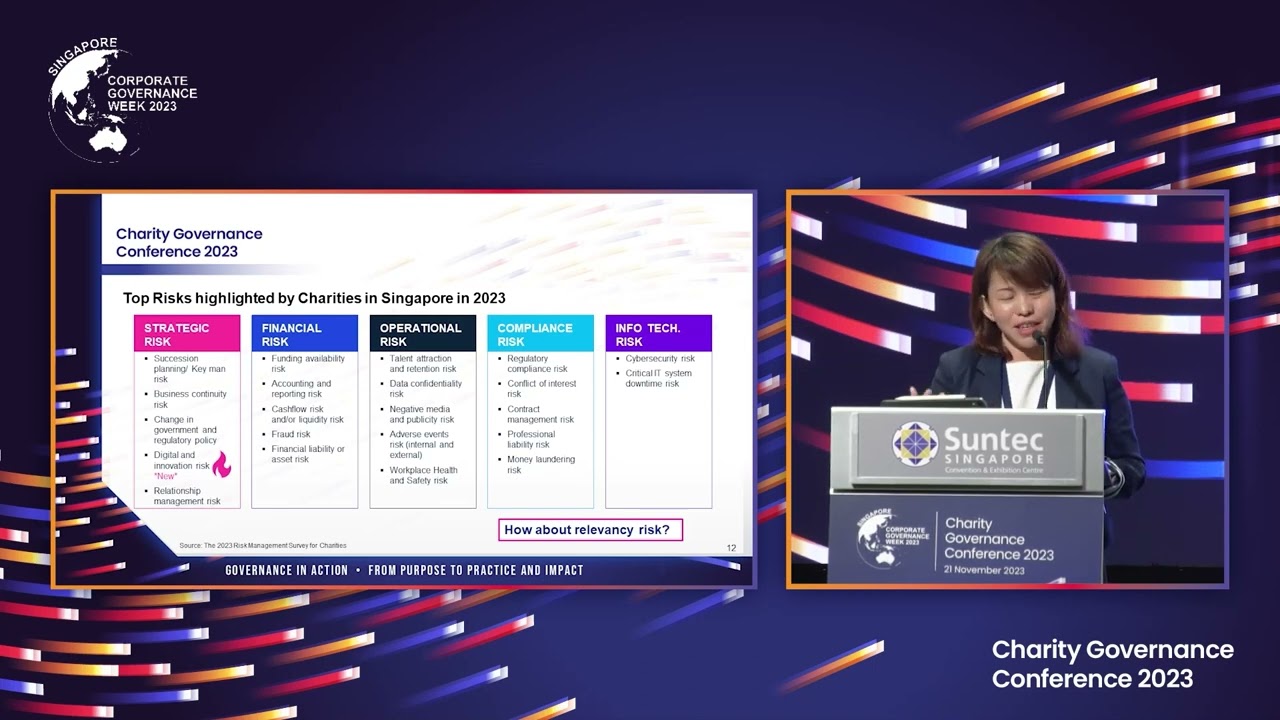Click 'Critical IT system downtime risk' bullet
Viewport: 1280px width, 720px height.
(658, 379)
